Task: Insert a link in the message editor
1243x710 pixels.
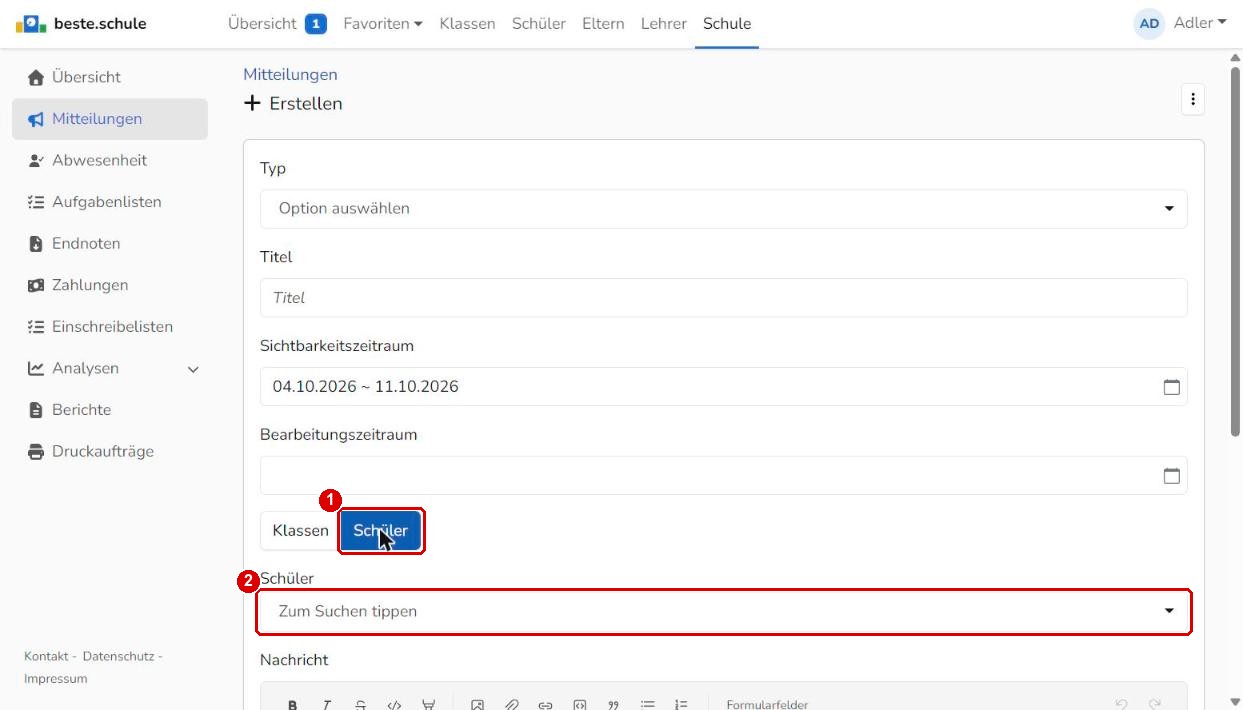Action: [x=545, y=705]
